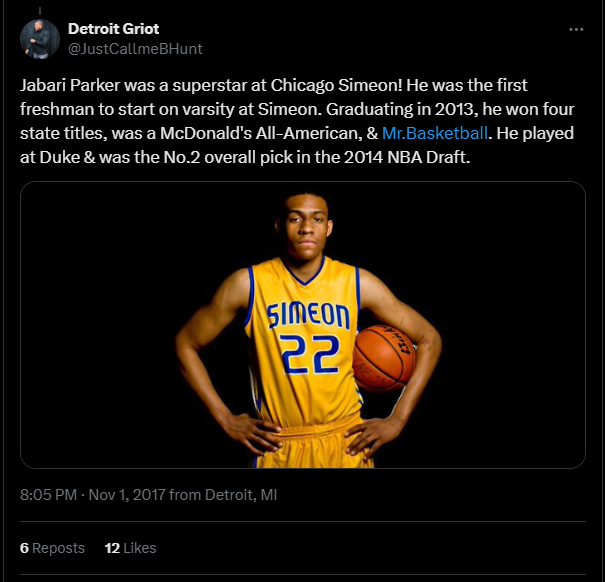Click the like count number 12

pyautogui.click(x=112, y=548)
